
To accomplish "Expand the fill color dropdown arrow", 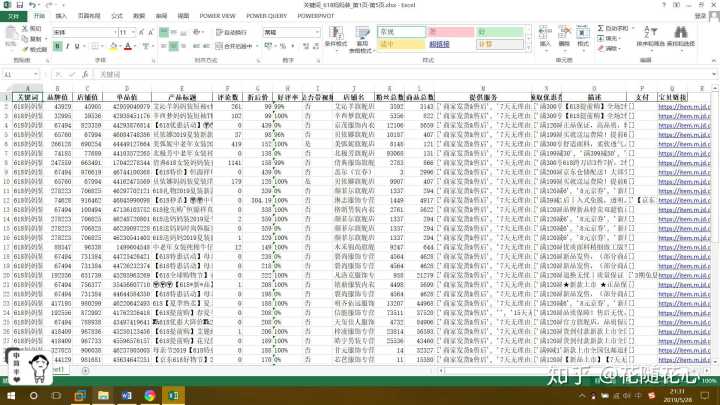I will click(x=120, y=46).
